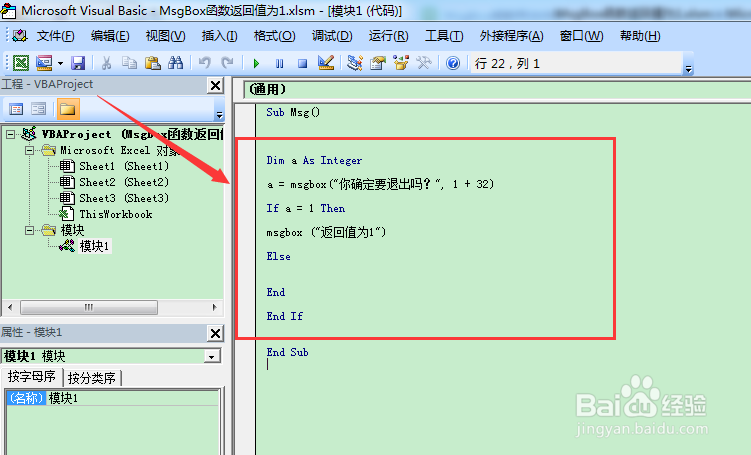This screenshot has height=455, width=751.
Task: Open Properties Window toolbar icon
Action: coord(378,63)
